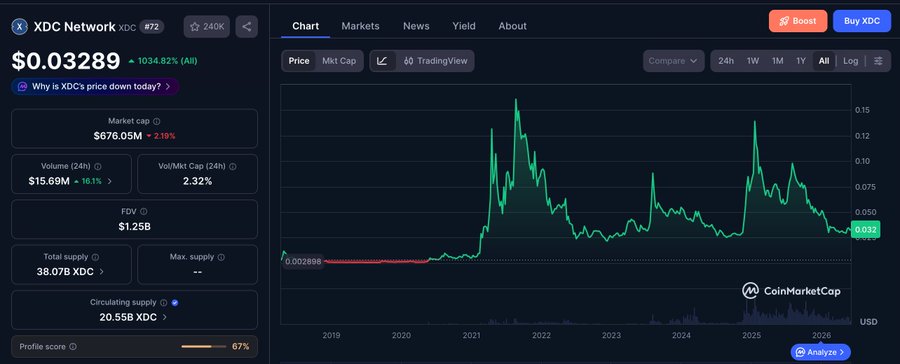The width and height of the screenshot is (900, 364).
Task: Click the verified badge beside Circulating supply
Action: point(175,303)
